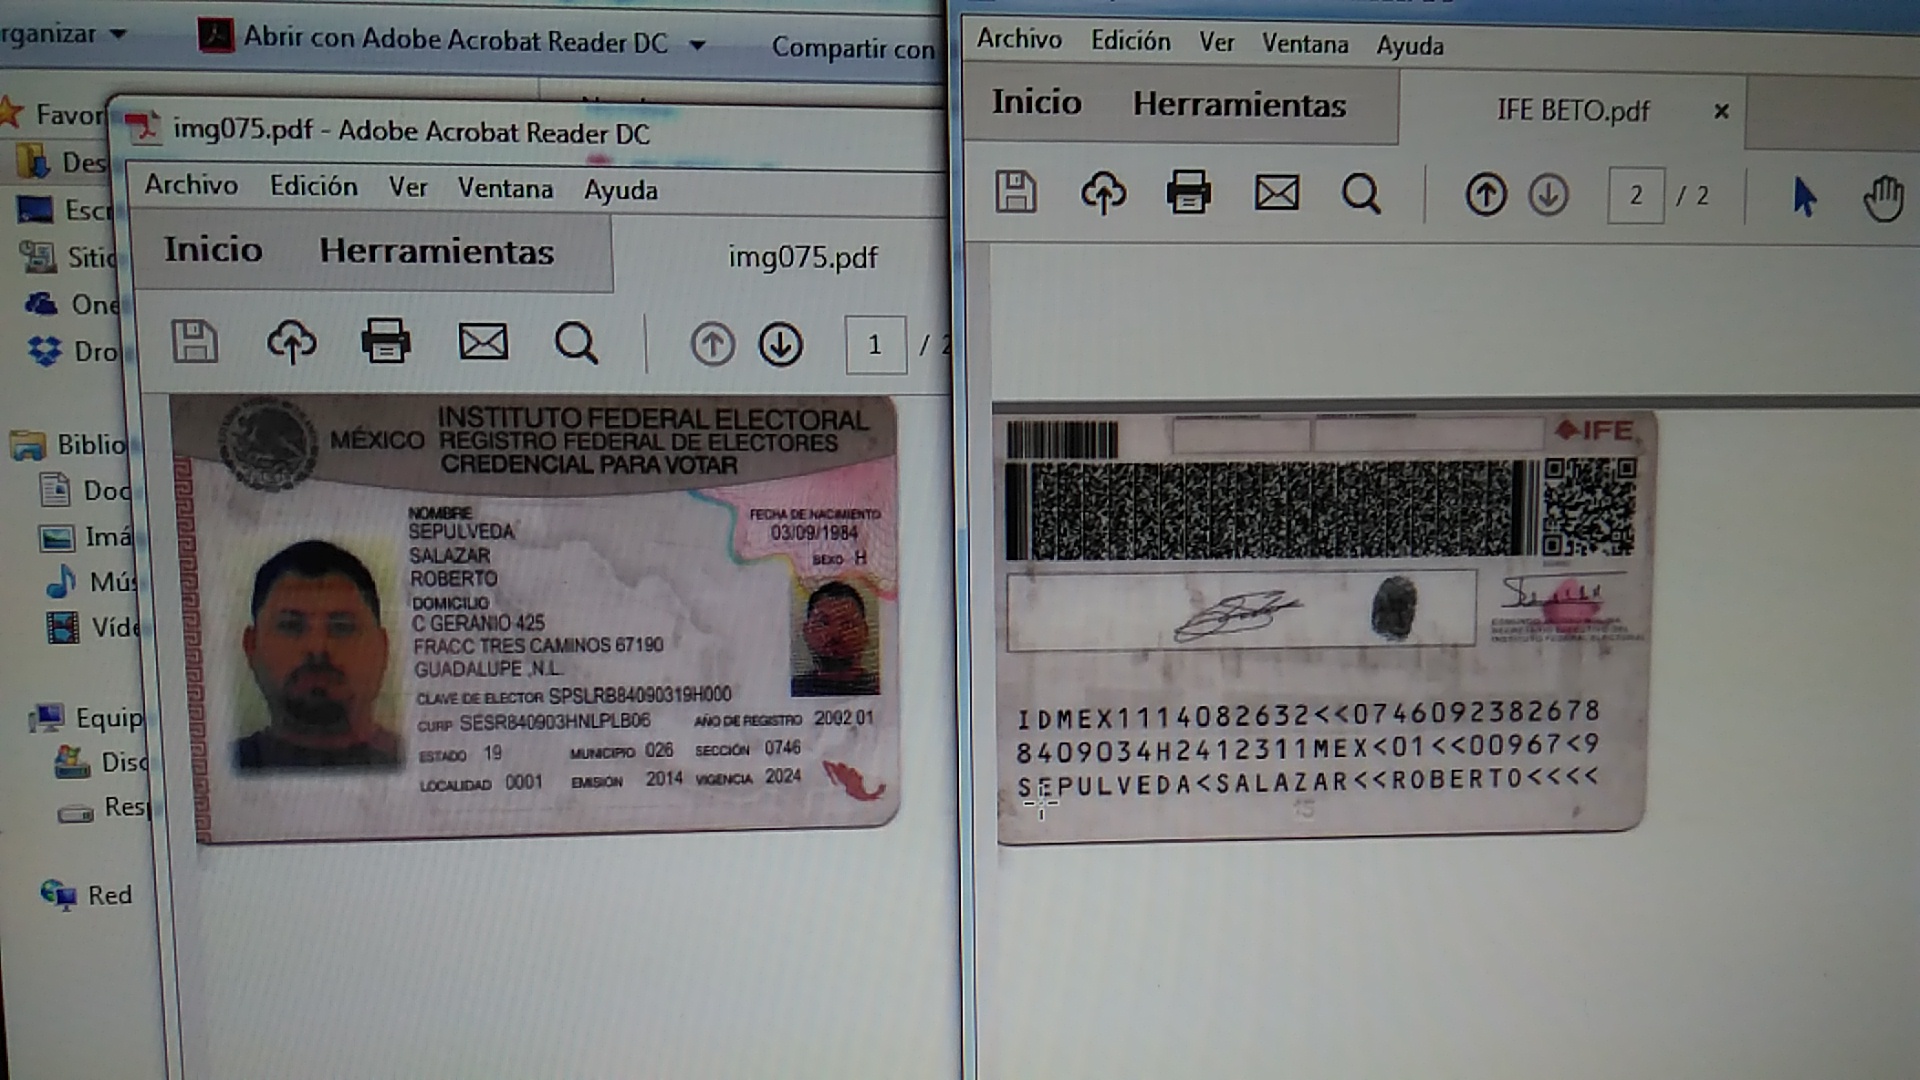Select the hand pan tool

tap(1883, 198)
